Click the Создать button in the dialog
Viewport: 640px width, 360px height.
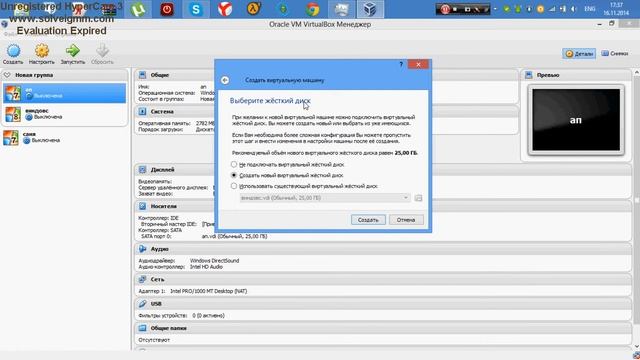[368, 220]
